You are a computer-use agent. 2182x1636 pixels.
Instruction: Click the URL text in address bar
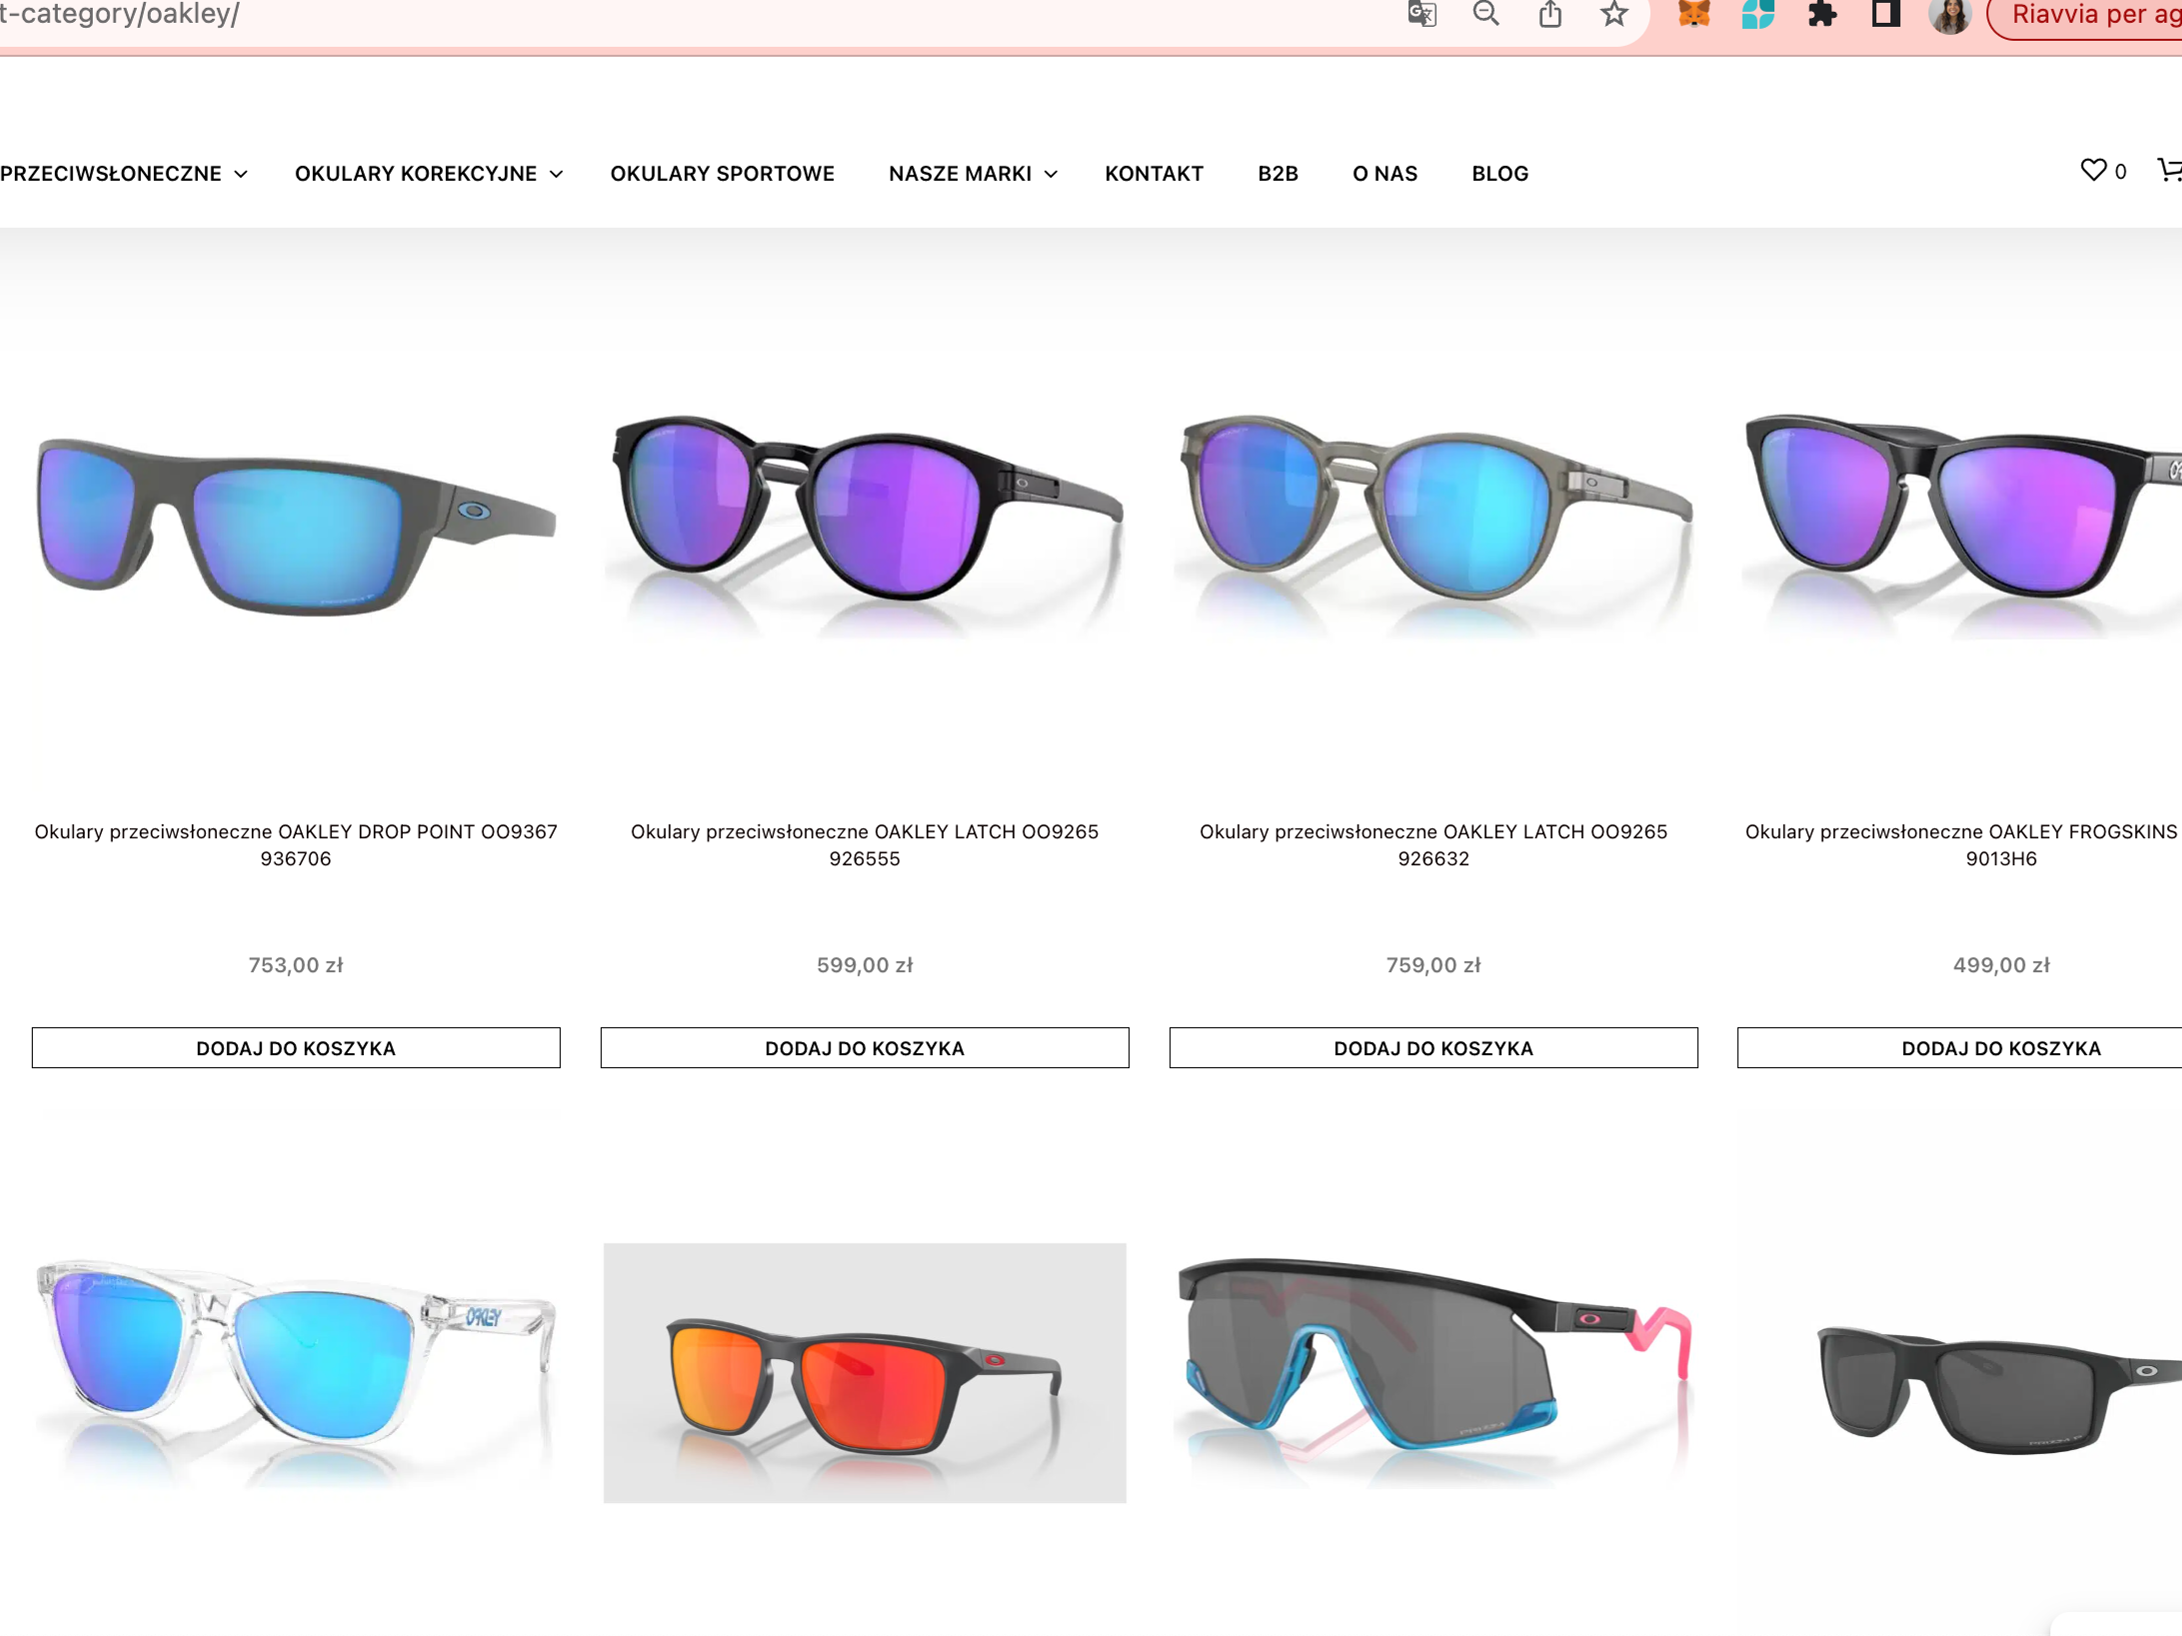(x=120, y=14)
